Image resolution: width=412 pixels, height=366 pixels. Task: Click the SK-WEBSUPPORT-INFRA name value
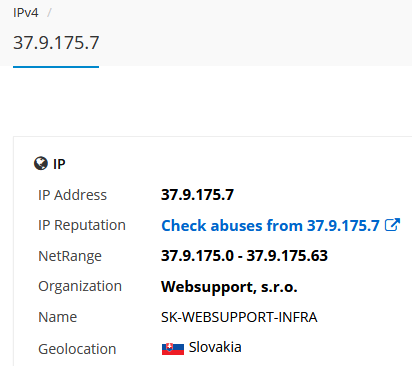pyautogui.click(x=239, y=317)
